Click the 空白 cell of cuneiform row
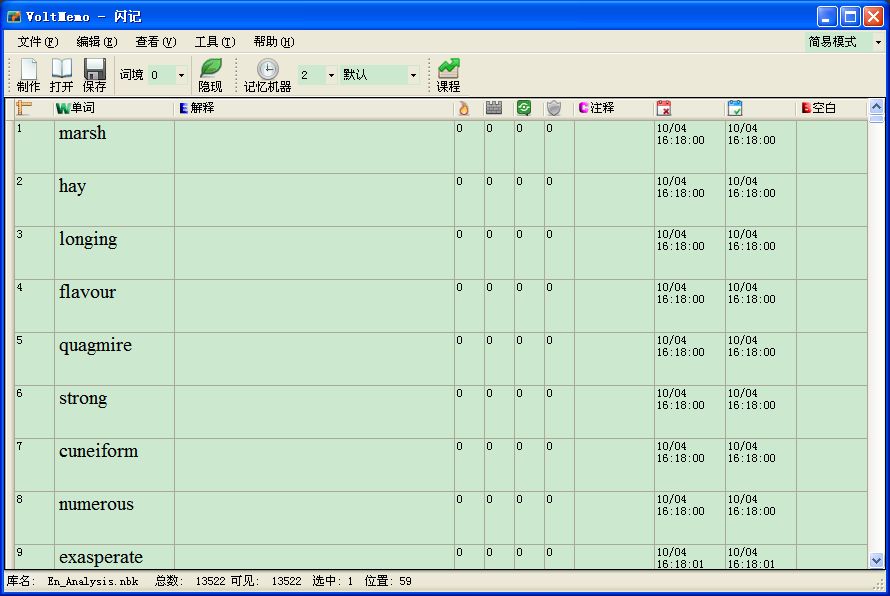 (x=832, y=465)
